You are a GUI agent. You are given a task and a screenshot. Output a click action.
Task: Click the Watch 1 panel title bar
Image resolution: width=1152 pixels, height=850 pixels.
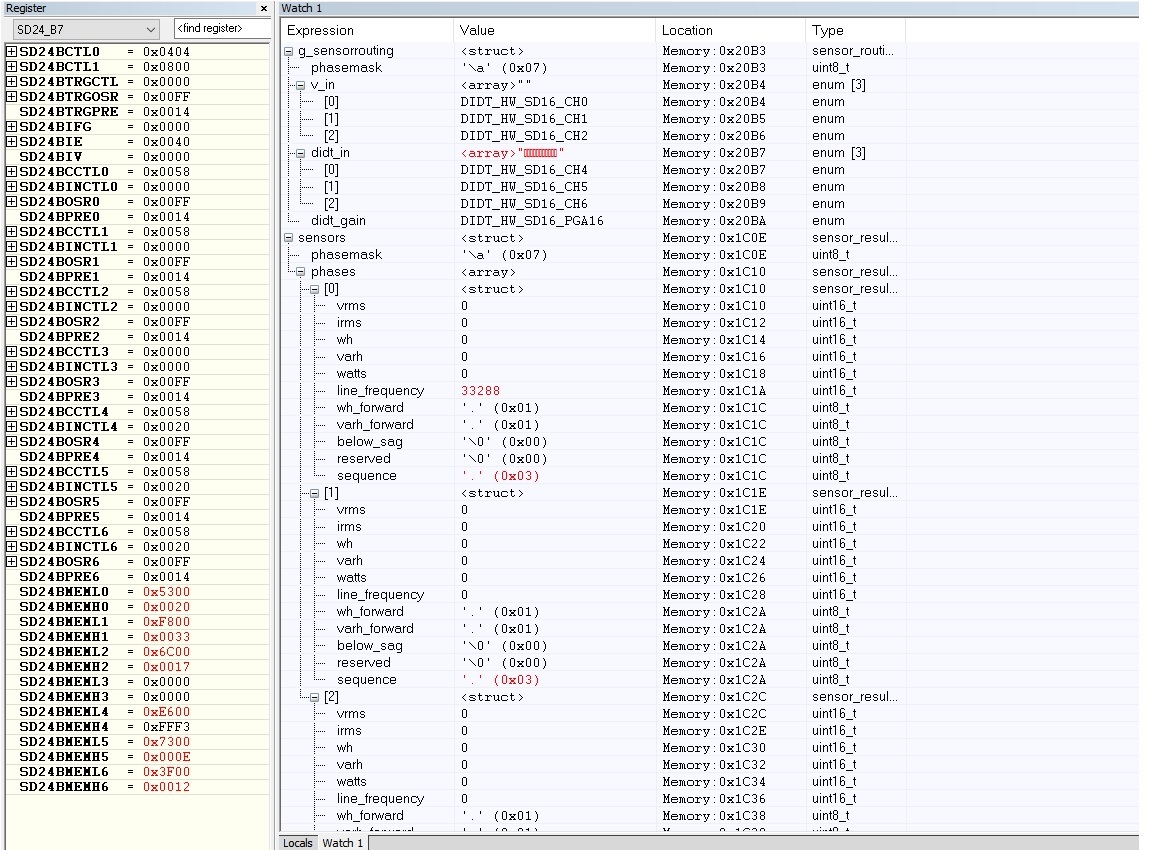point(709,8)
